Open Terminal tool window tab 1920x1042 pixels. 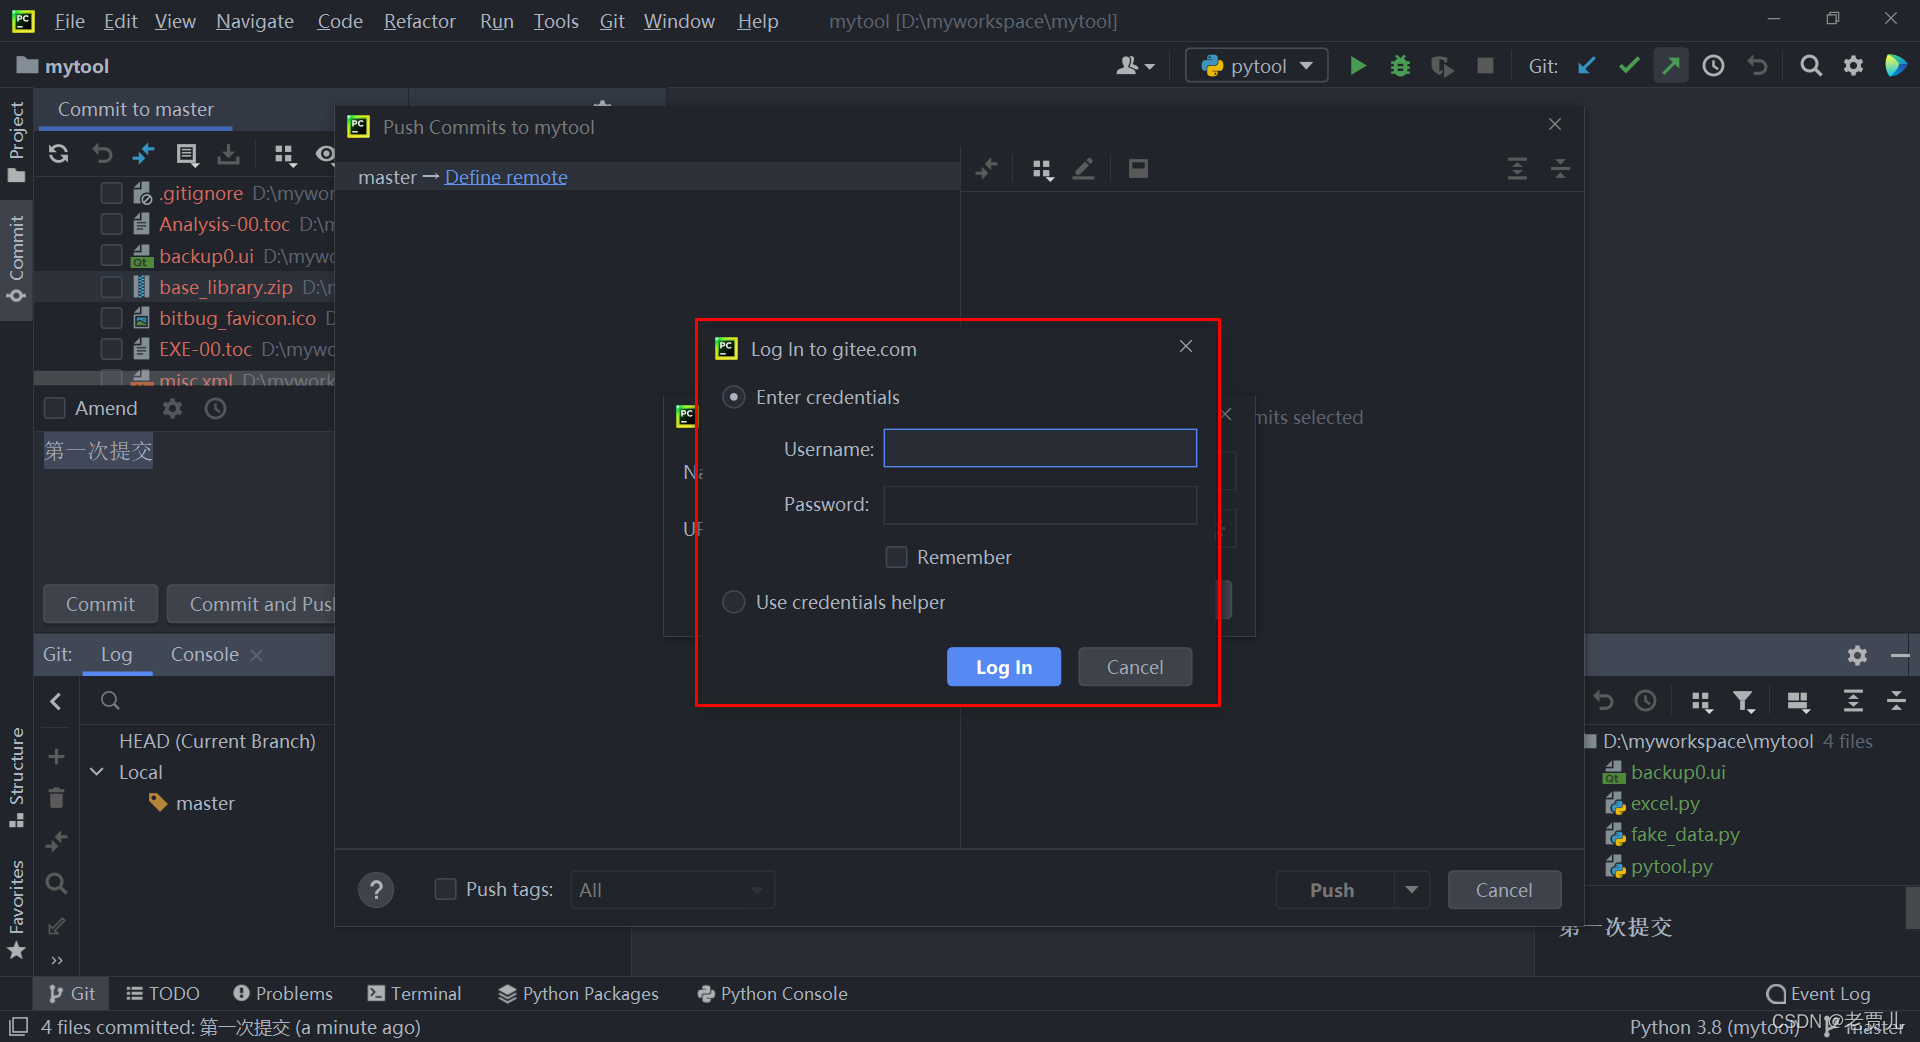(414, 993)
